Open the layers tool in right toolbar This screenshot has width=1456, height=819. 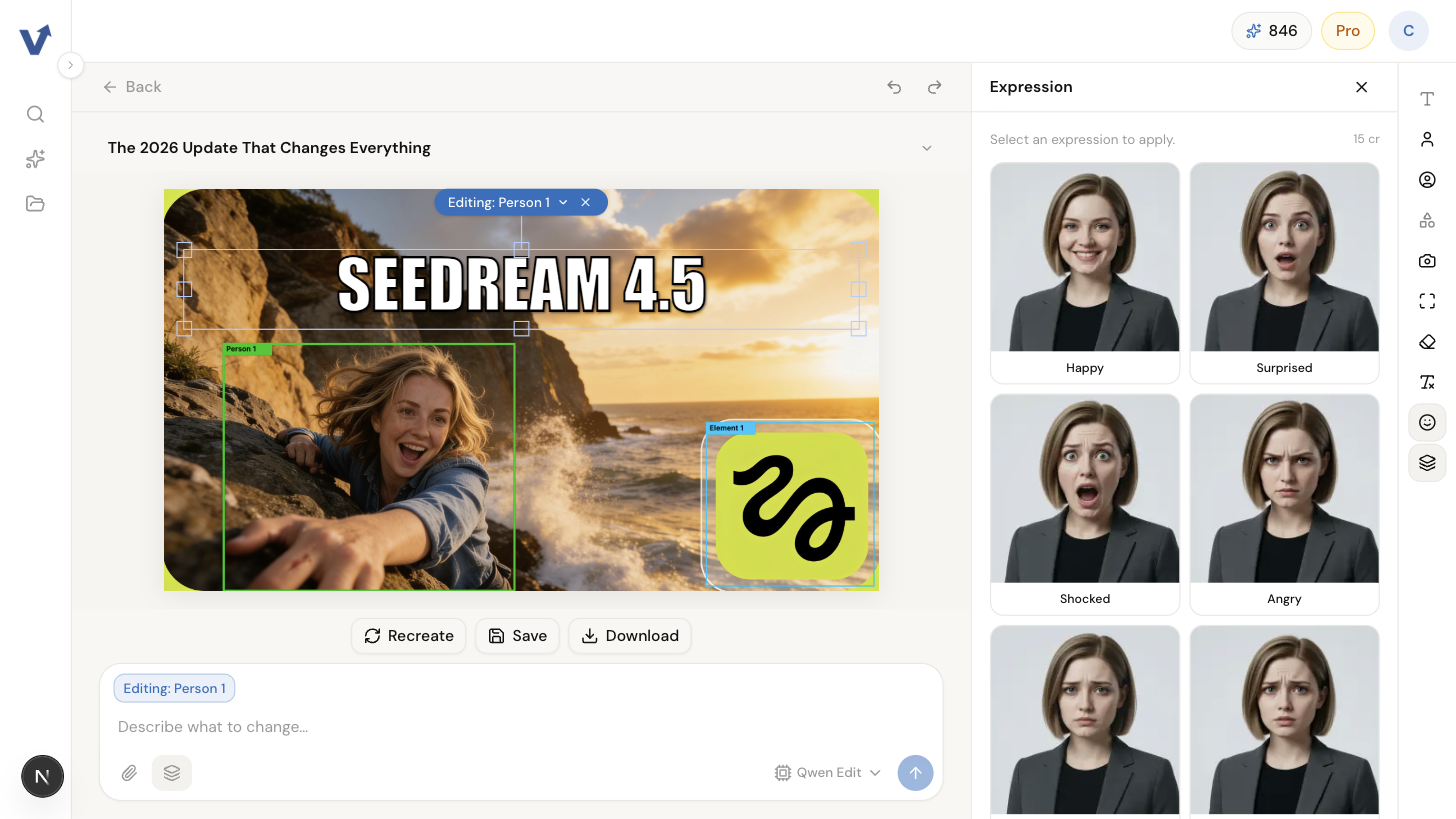(x=1427, y=463)
